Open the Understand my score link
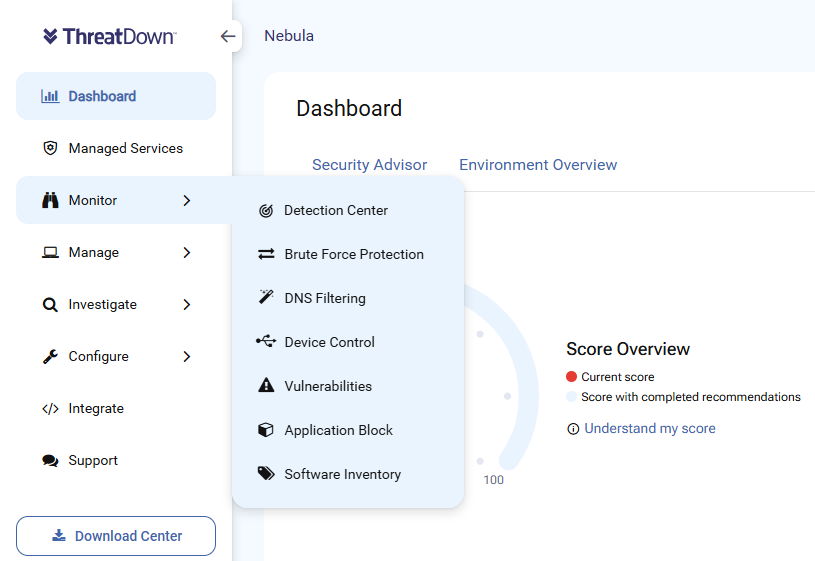The width and height of the screenshot is (815, 561). coord(650,428)
